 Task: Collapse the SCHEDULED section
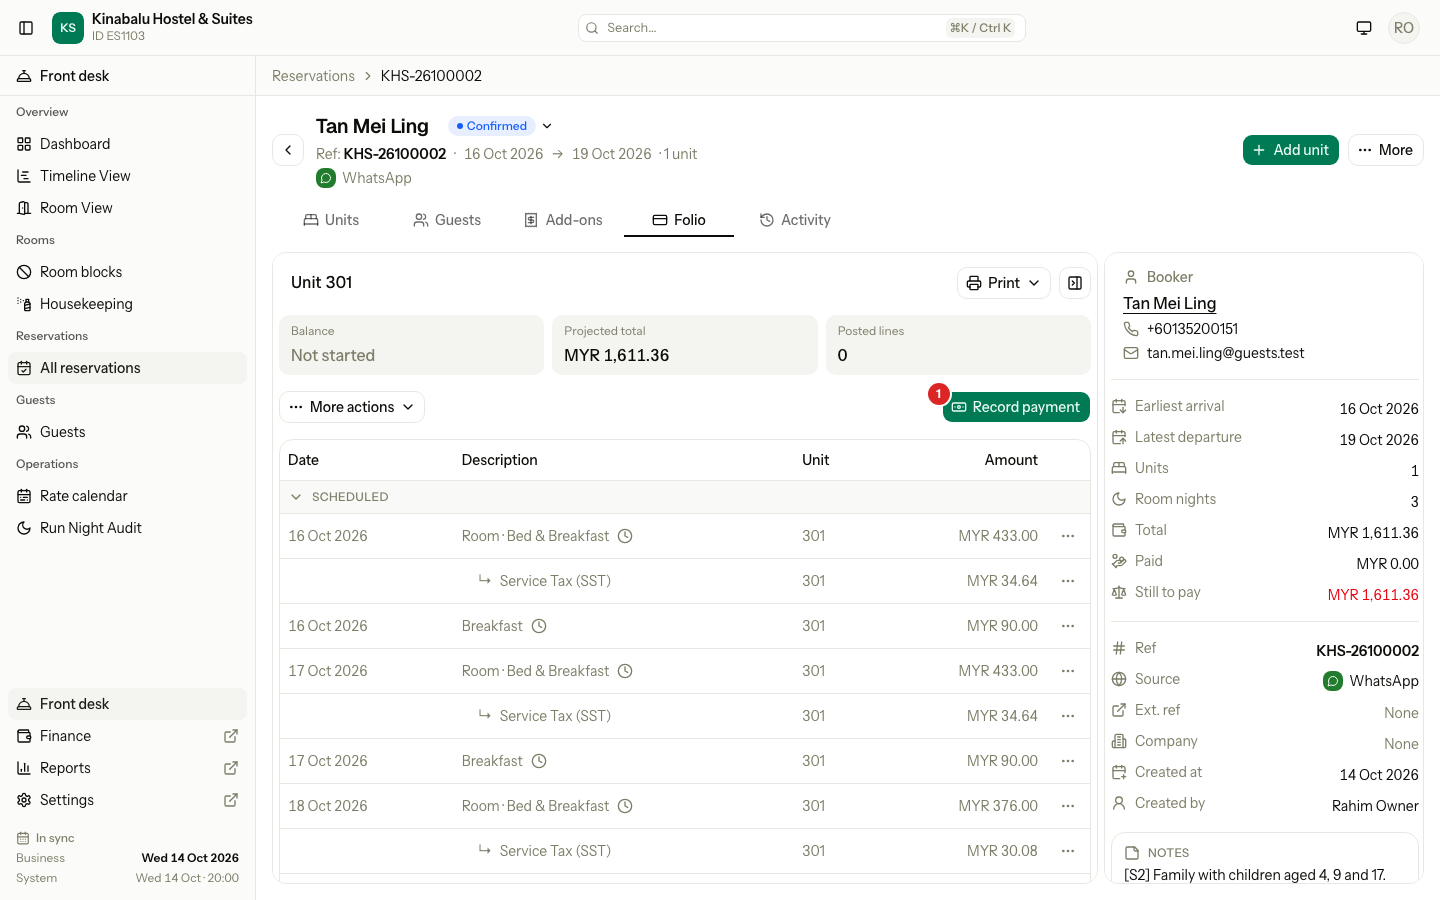[296, 497]
